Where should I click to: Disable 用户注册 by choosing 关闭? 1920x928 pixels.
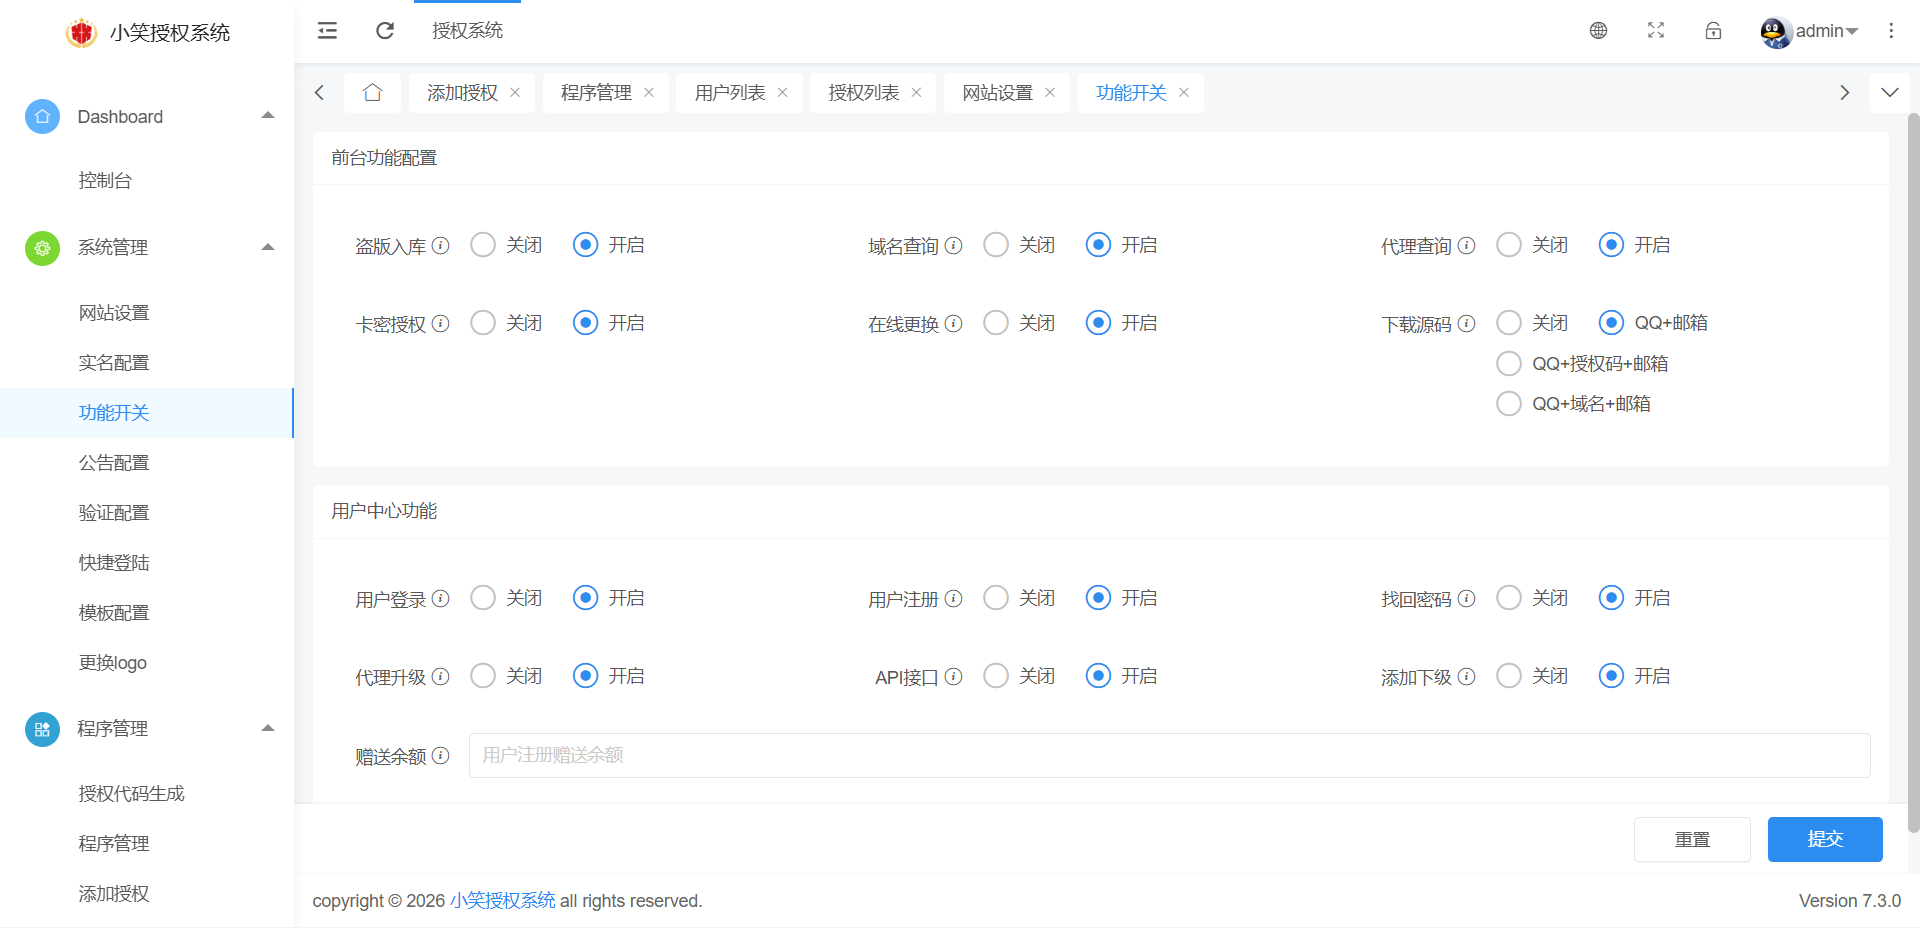point(996,598)
